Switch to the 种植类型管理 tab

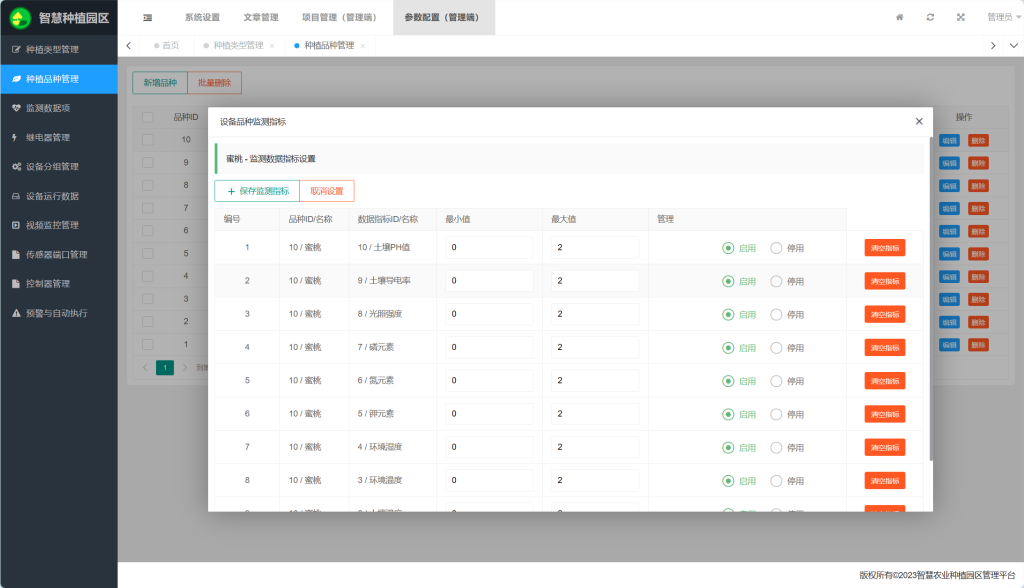pos(238,46)
